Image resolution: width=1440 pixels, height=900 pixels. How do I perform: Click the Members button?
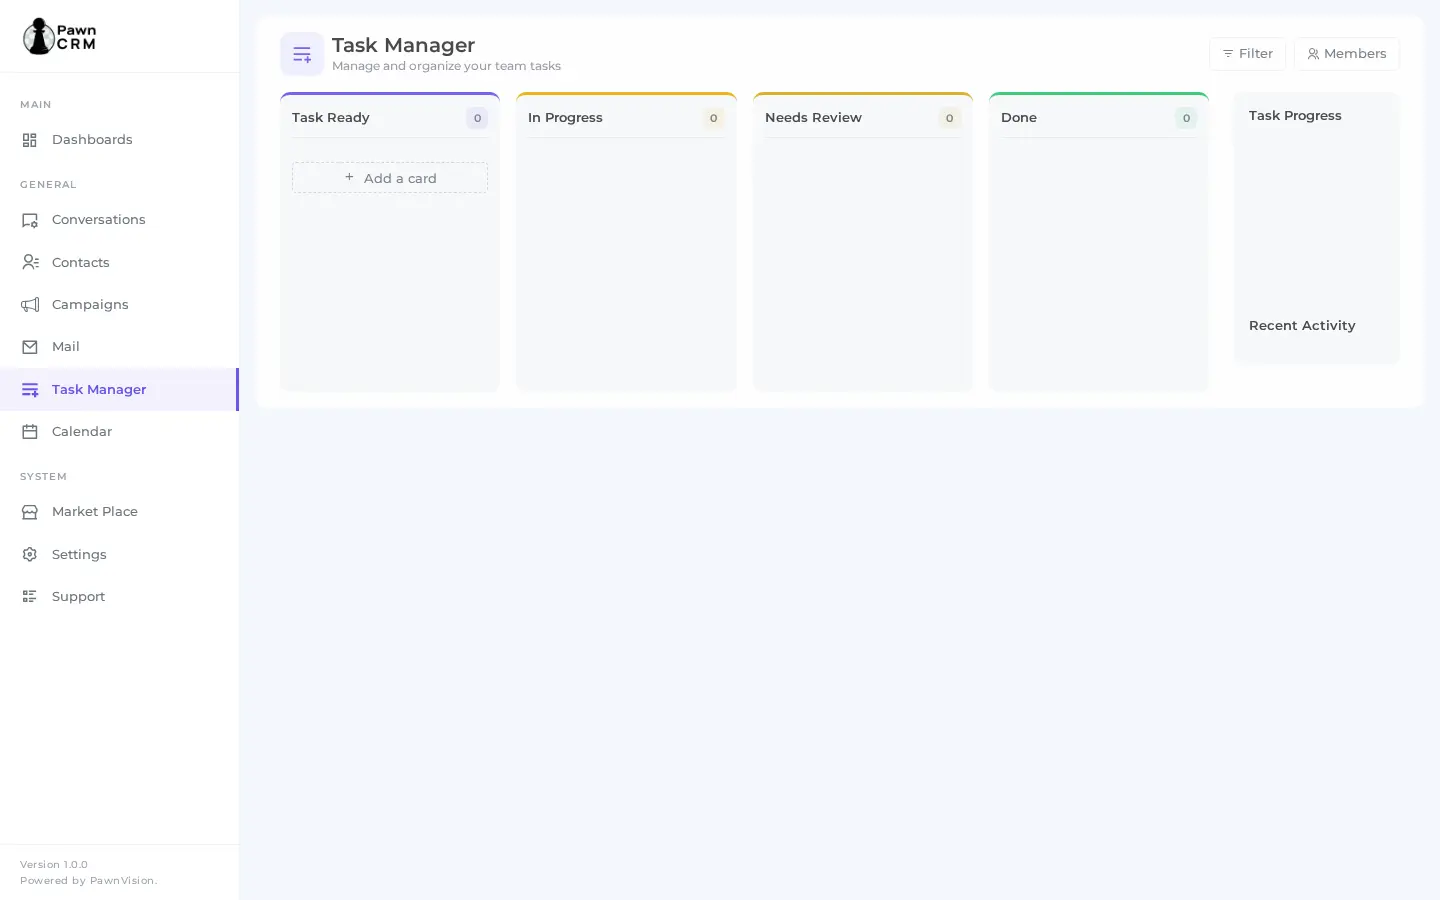tap(1347, 54)
